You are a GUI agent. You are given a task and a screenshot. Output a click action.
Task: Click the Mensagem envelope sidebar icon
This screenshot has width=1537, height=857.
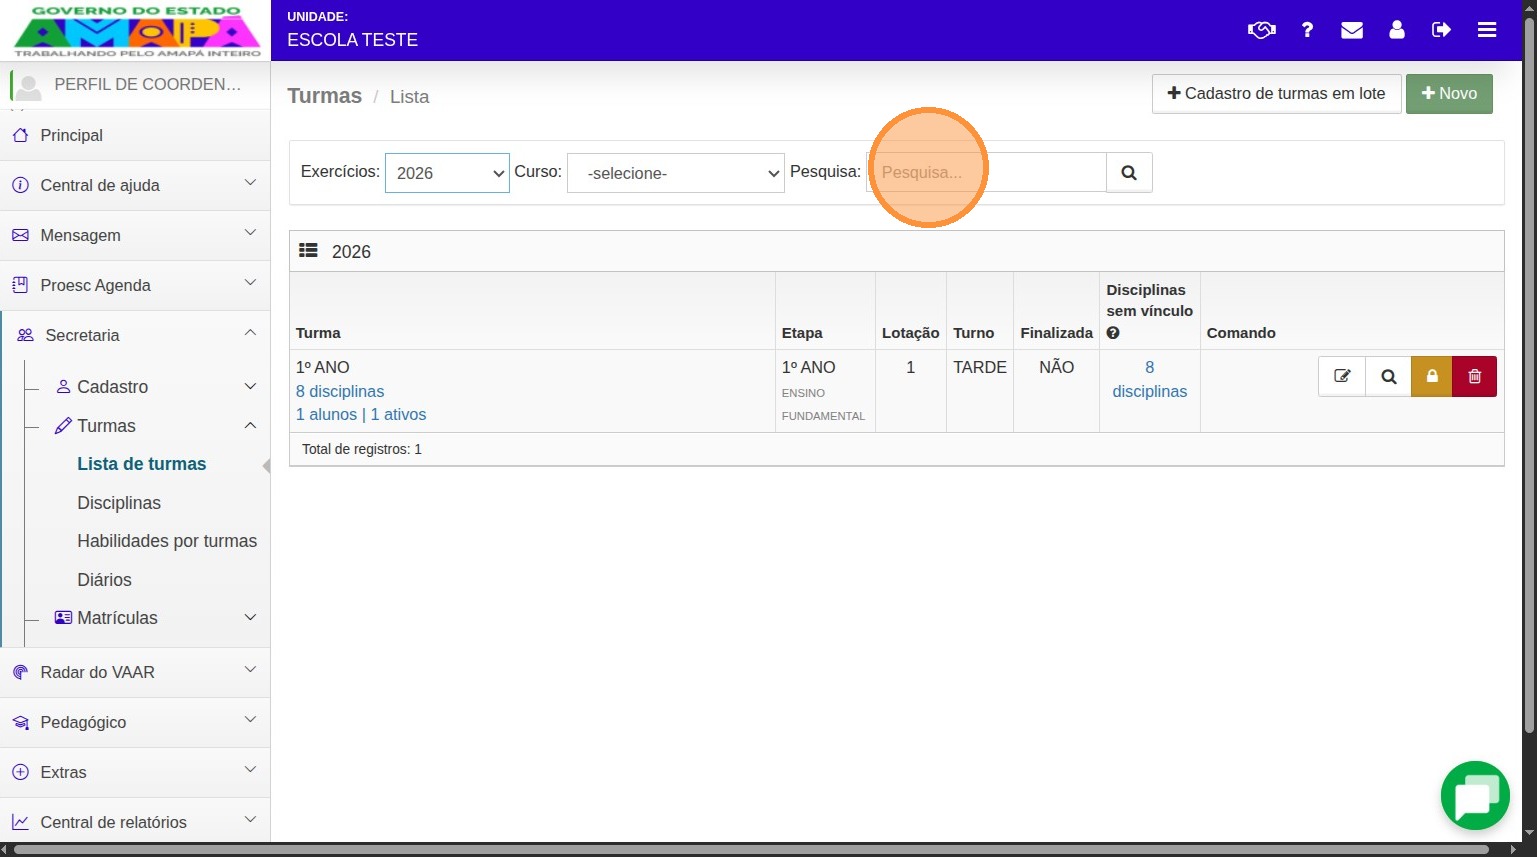(20, 235)
